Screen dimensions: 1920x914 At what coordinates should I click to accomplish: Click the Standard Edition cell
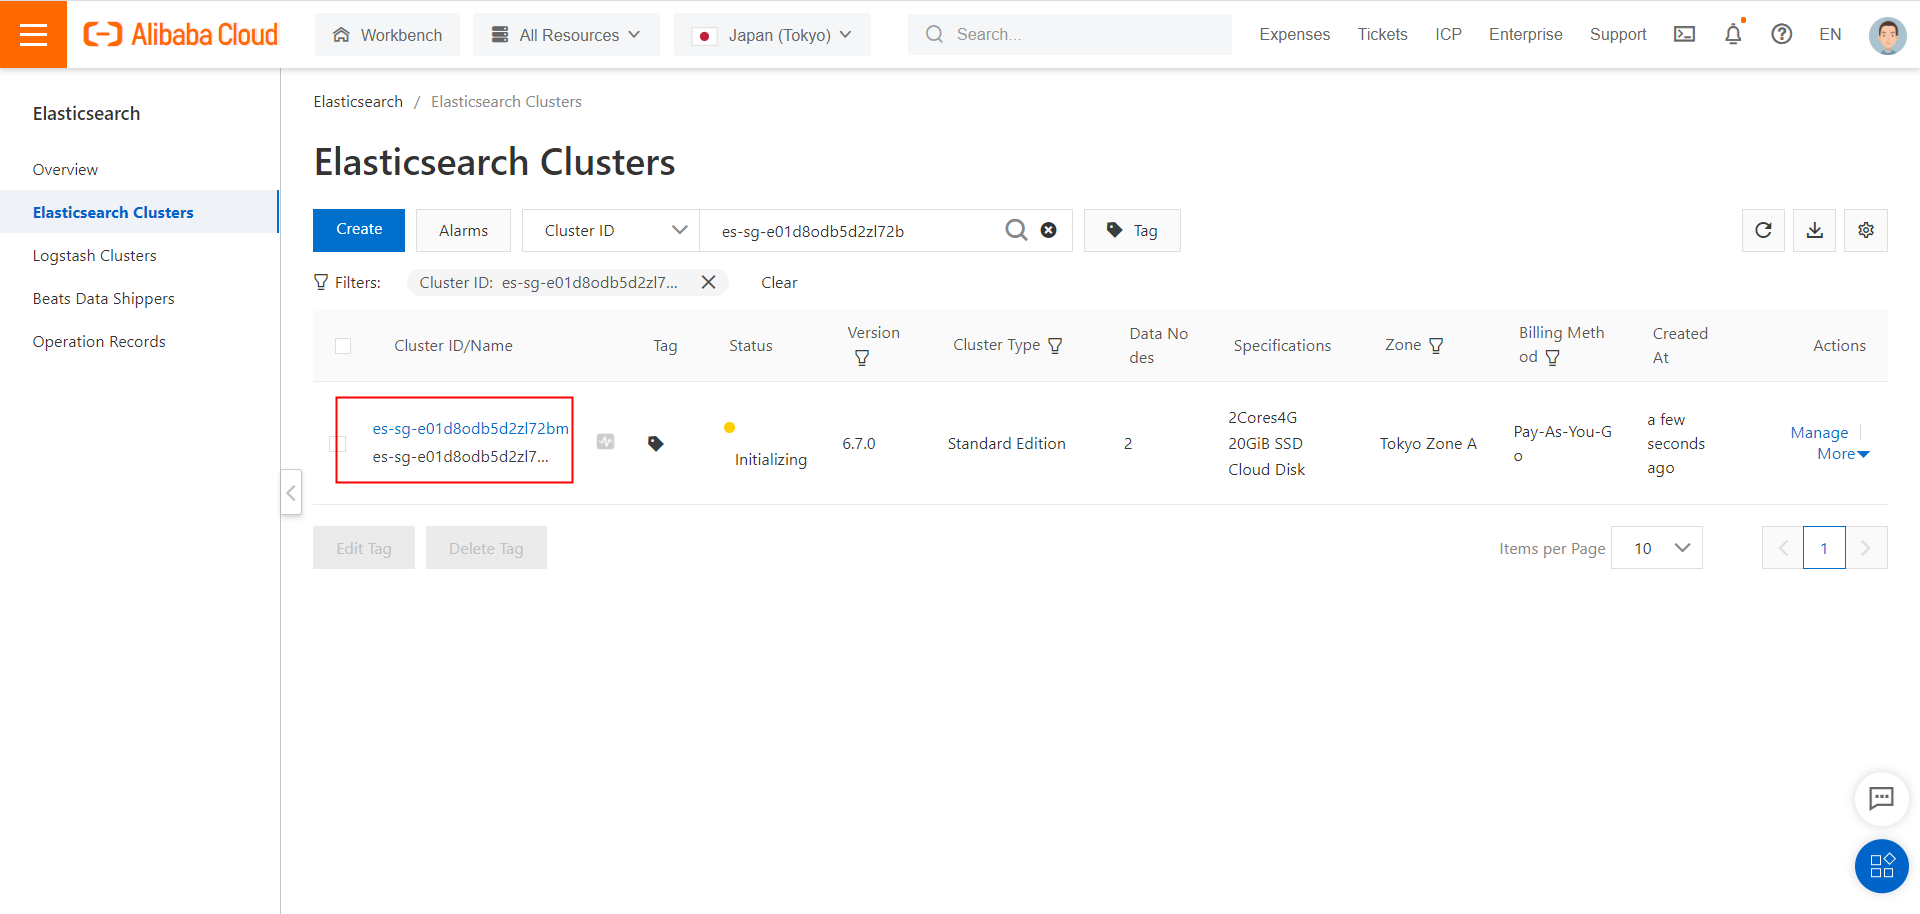tap(1006, 443)
